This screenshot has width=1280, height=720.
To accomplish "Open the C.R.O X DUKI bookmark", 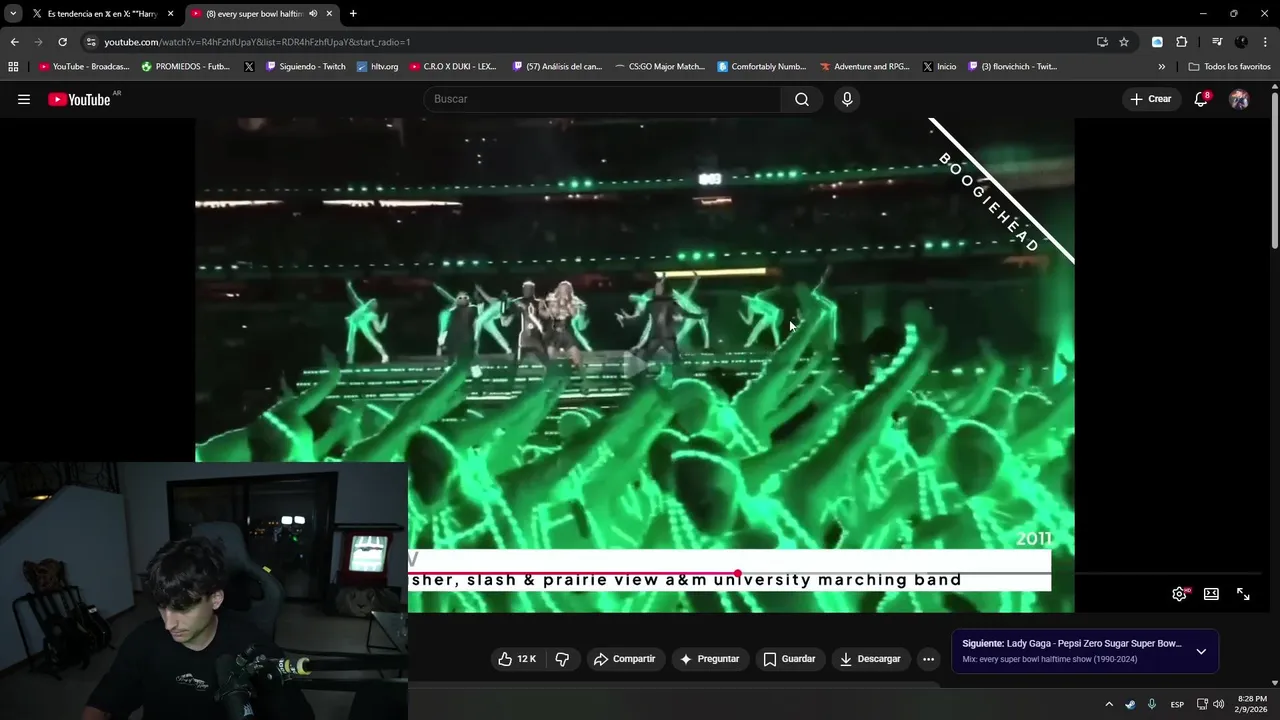I will 453,67.
